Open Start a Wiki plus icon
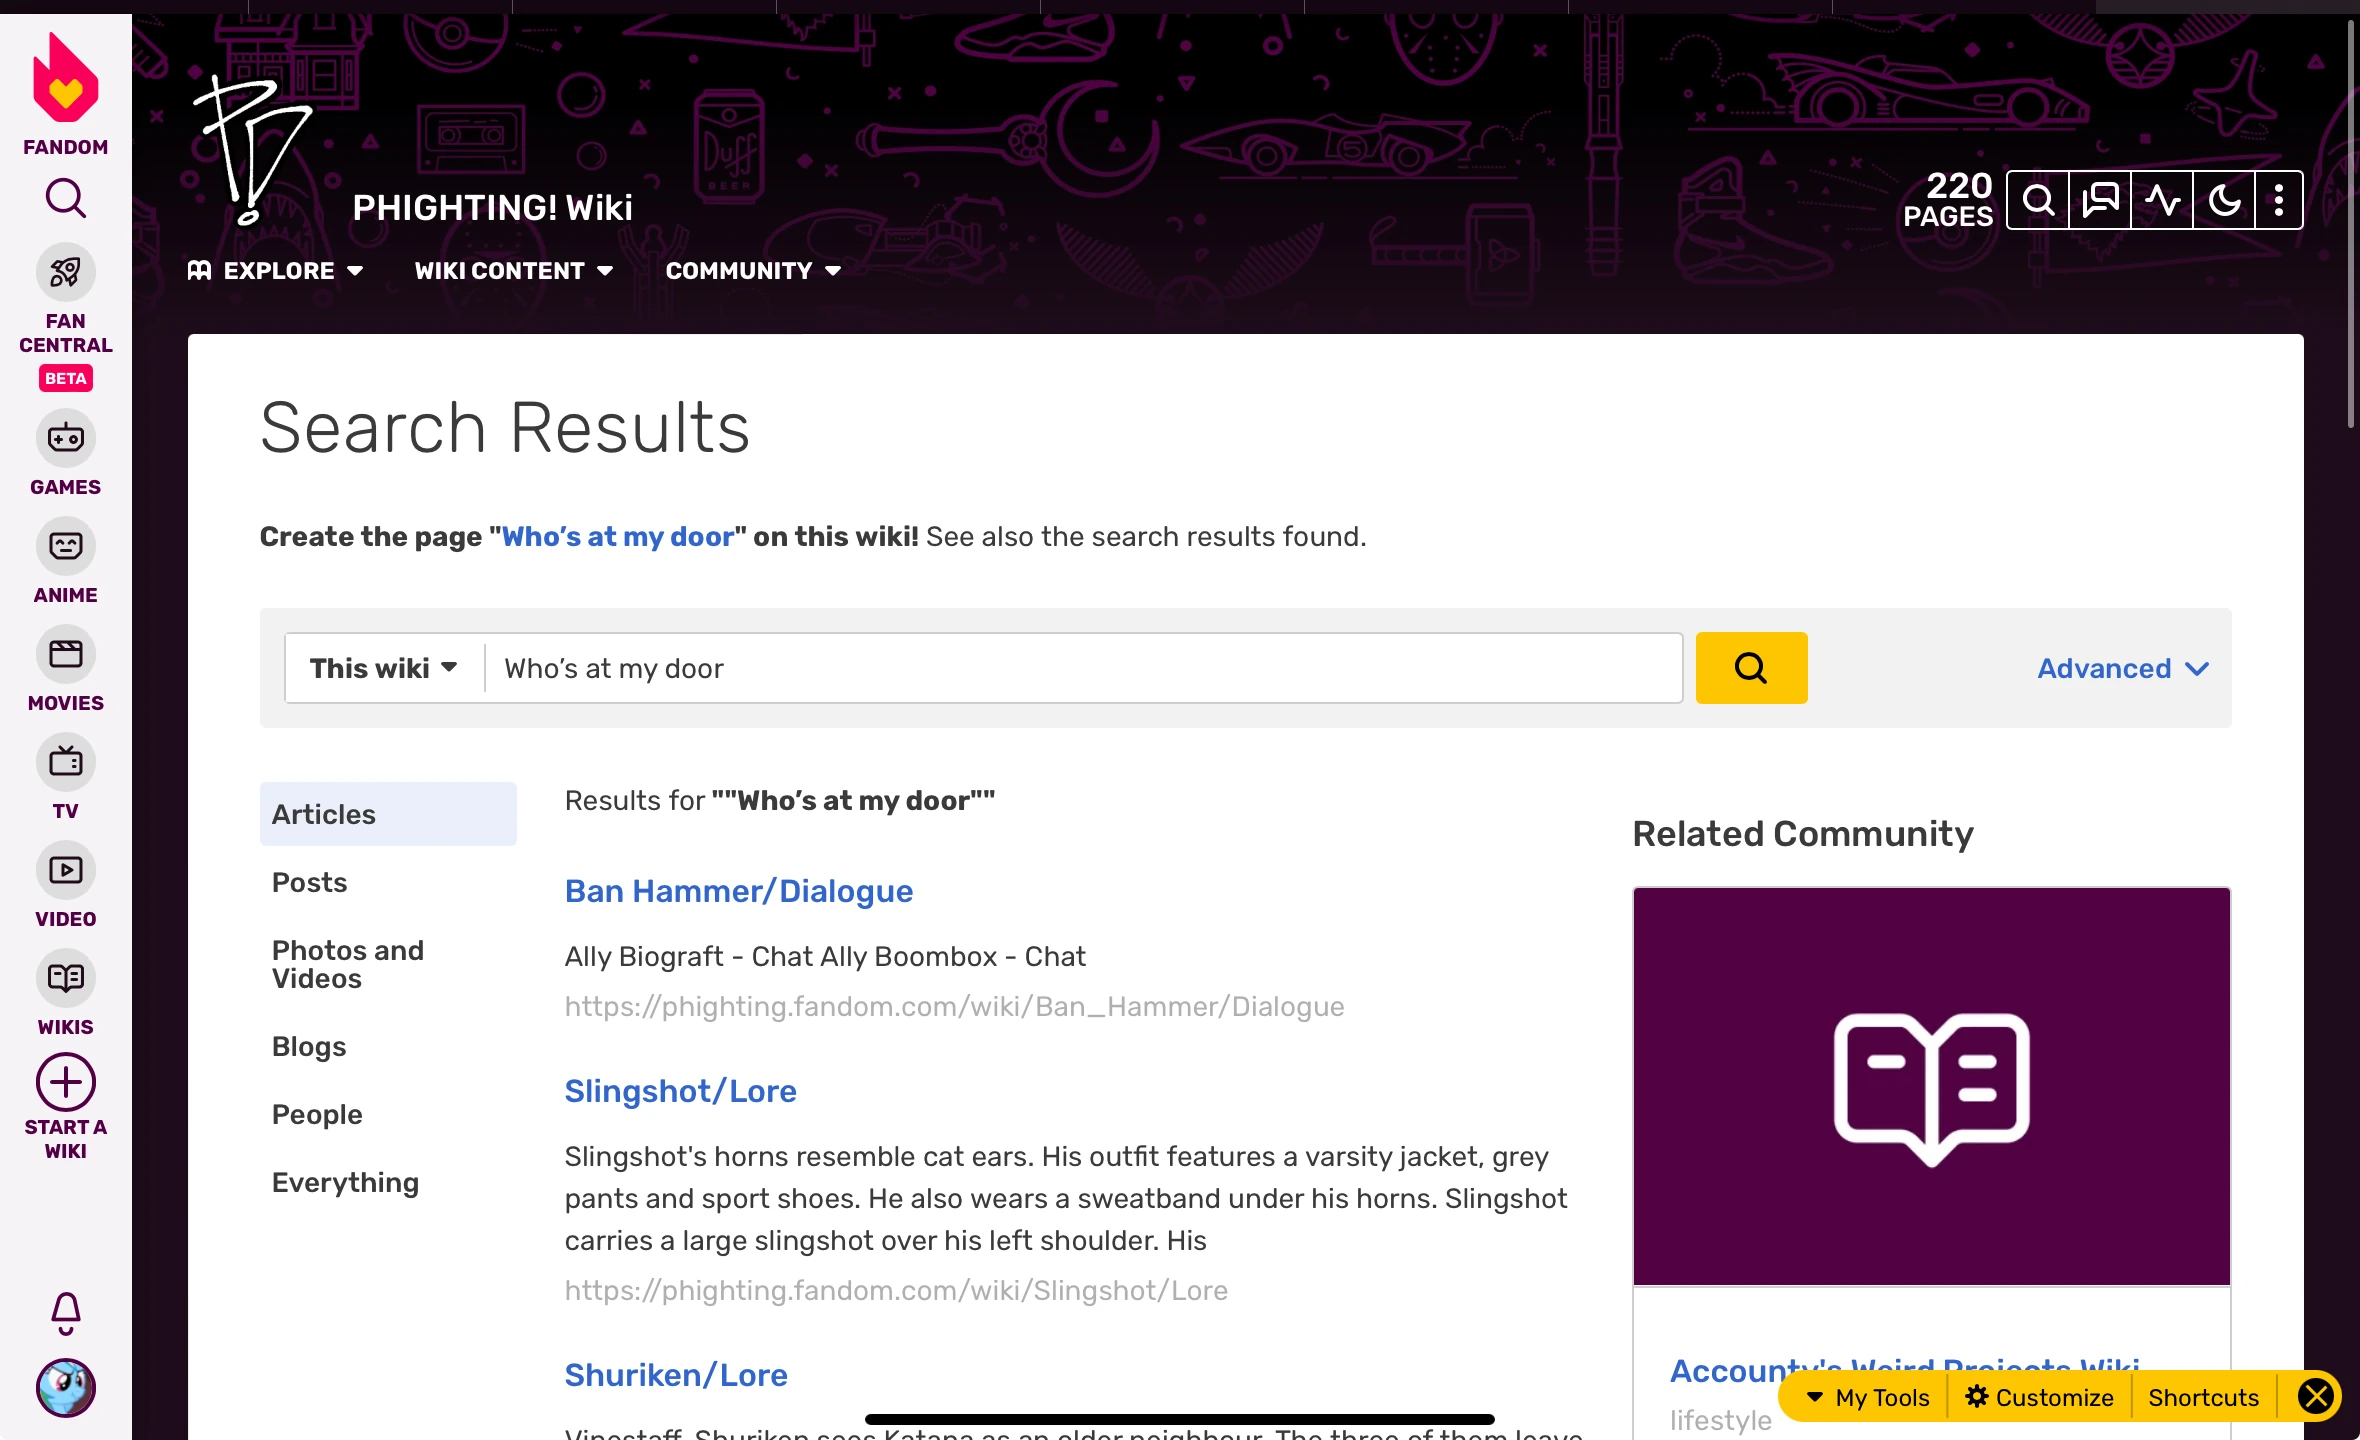This screenshot has width=2360, height=1440. click(65, 1082)
